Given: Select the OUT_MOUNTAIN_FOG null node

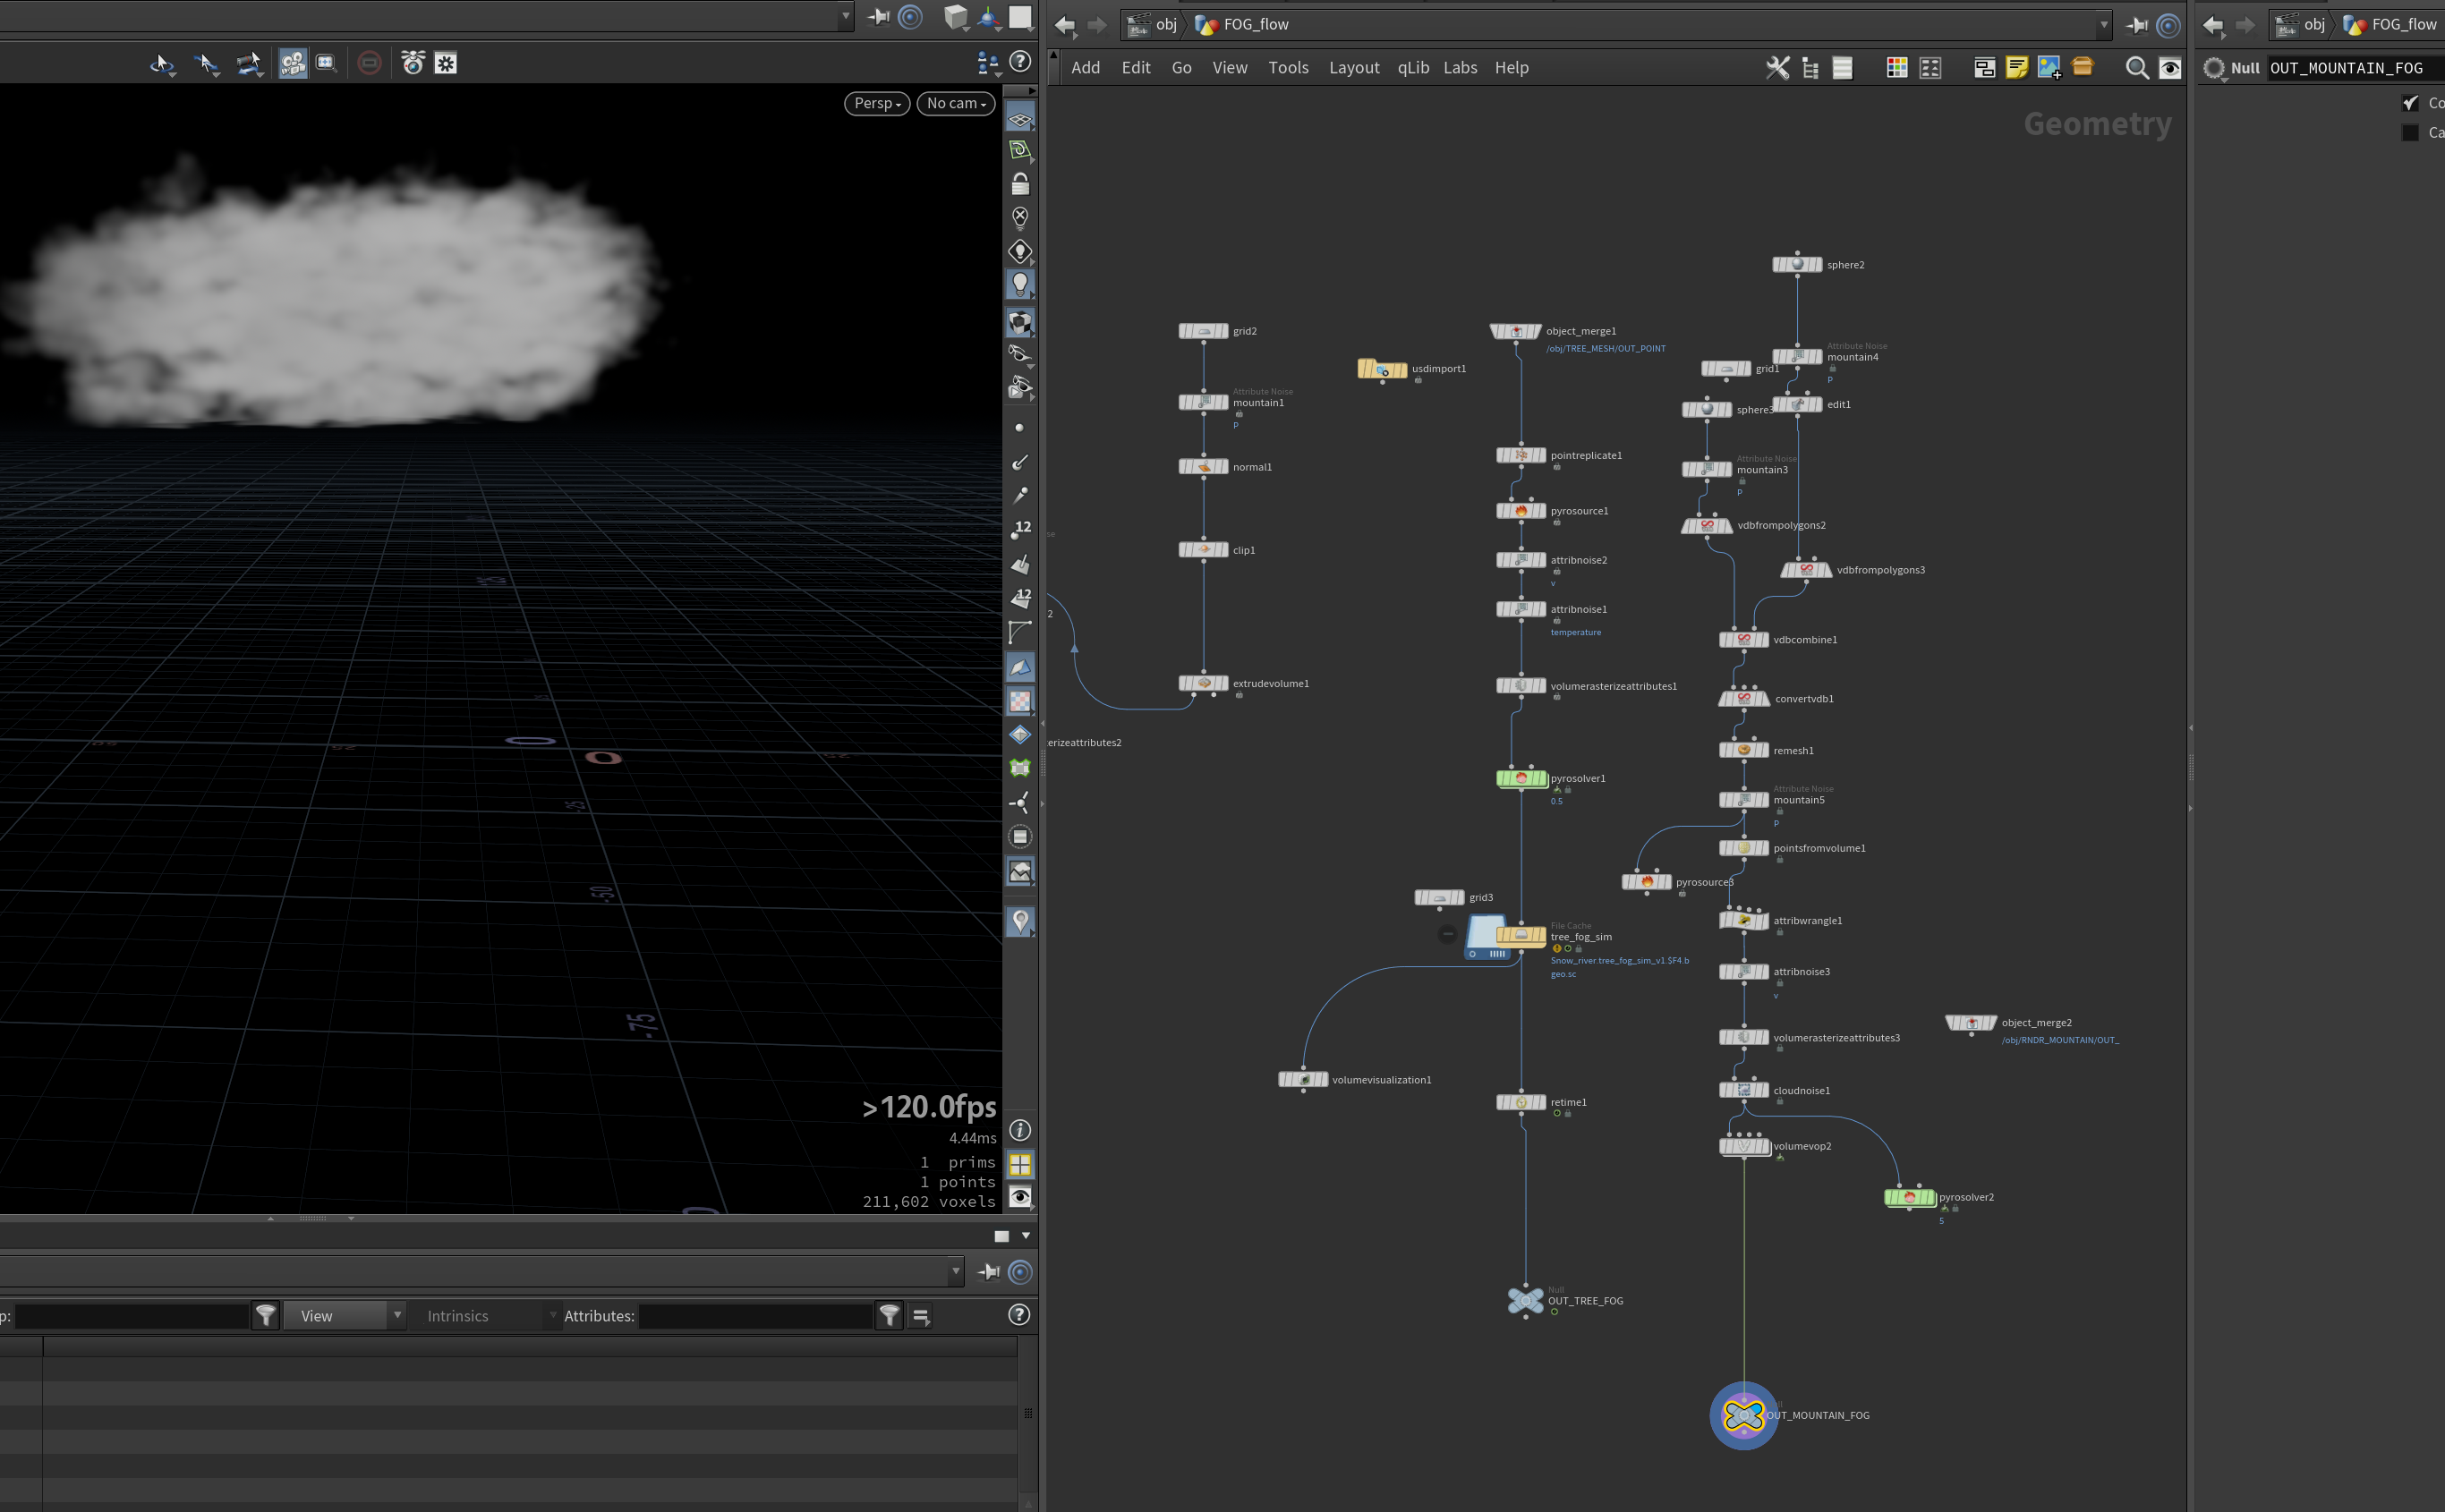Looking at the screenshot, I should pos(1743,1415).
